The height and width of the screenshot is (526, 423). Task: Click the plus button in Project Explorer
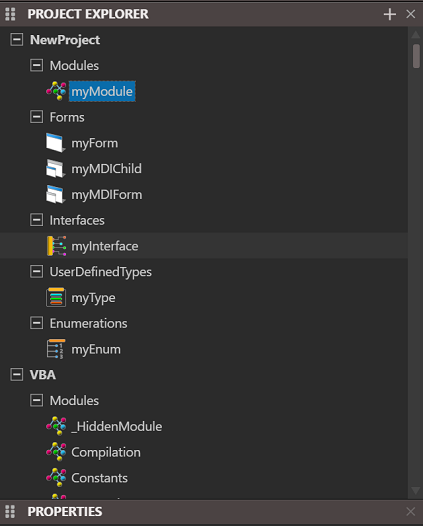389,14
